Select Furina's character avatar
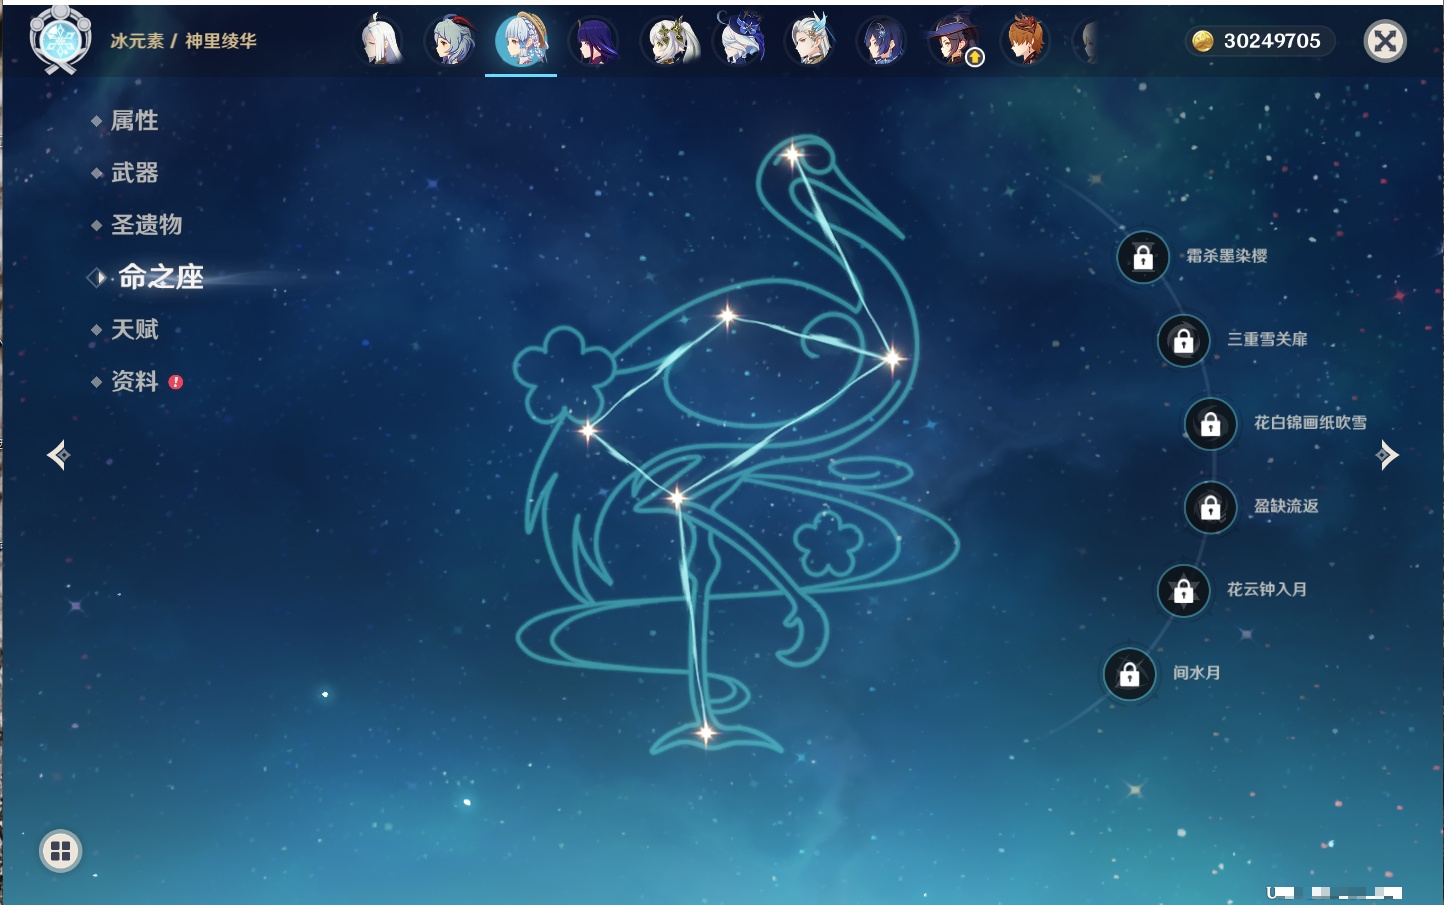 (x=741, y=42)
